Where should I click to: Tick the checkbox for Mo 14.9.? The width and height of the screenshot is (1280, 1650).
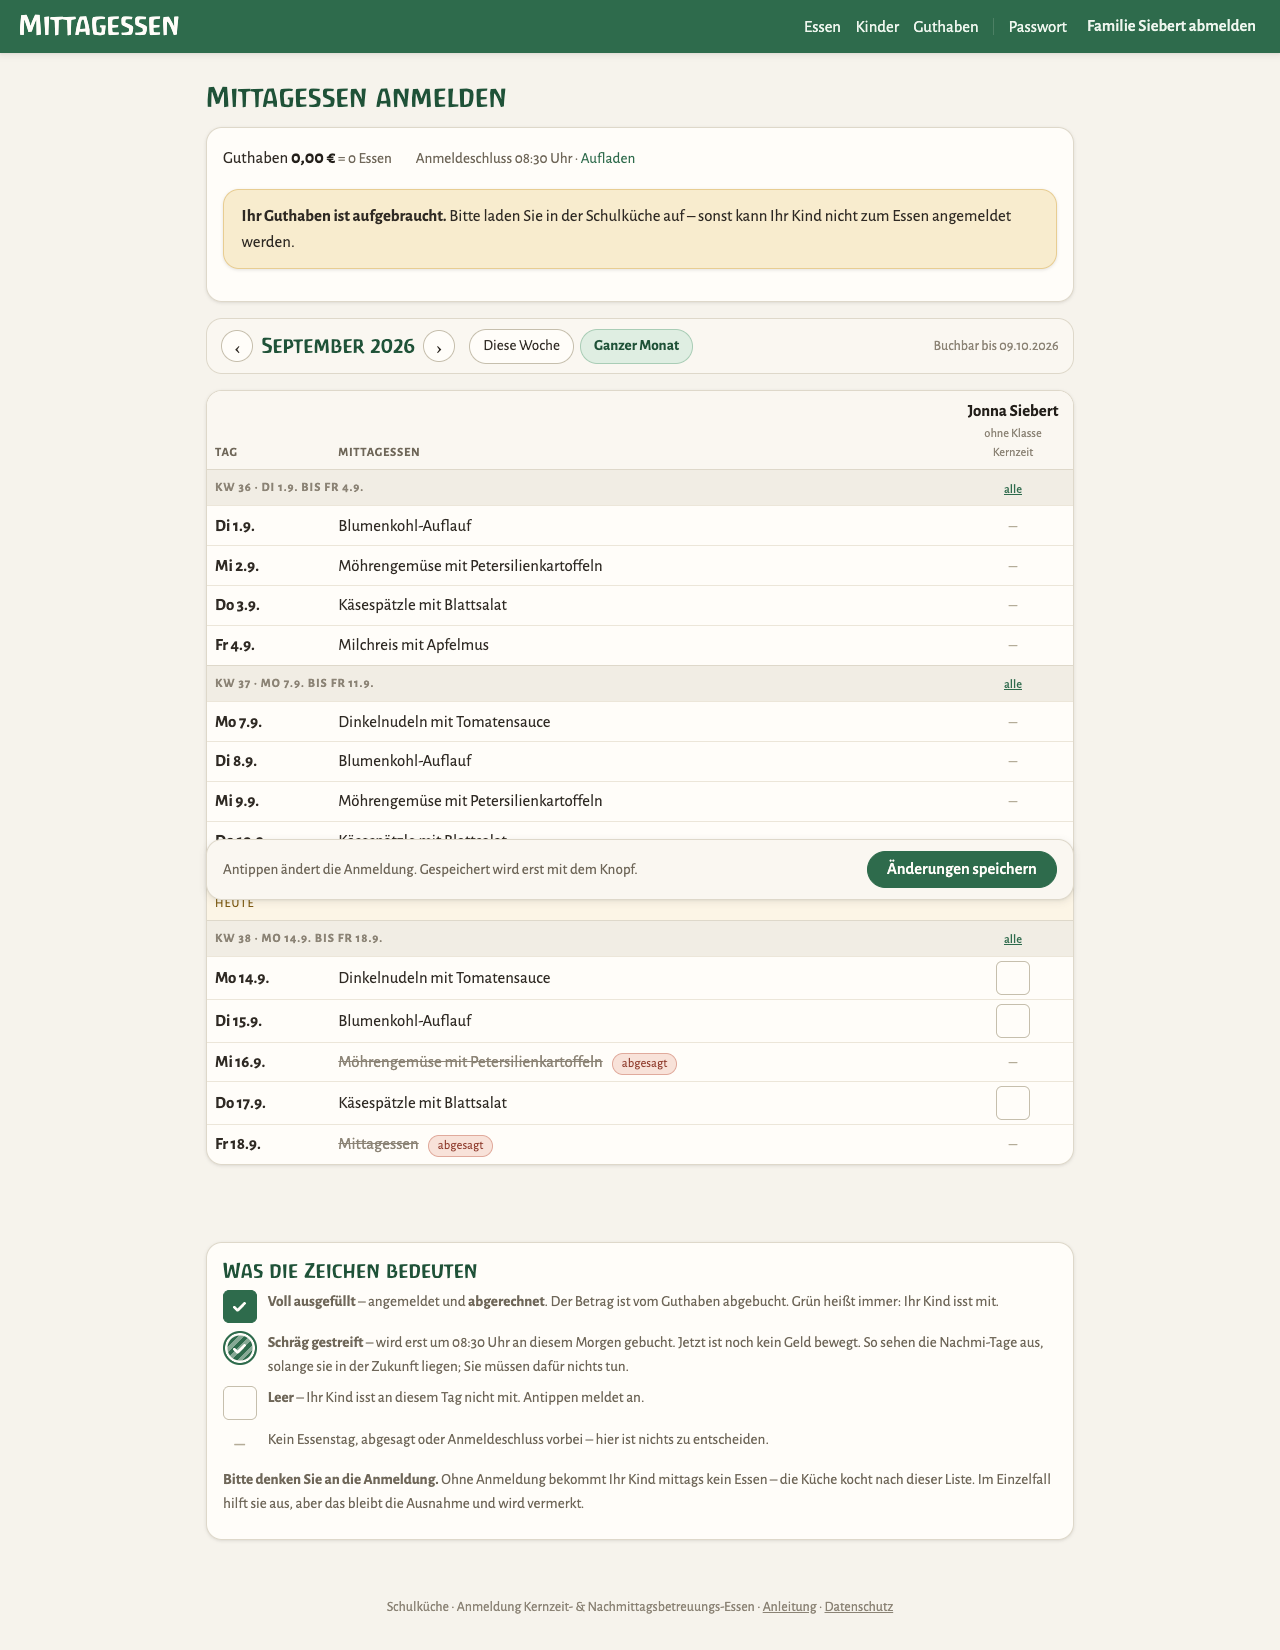(x=1013, y=978)
